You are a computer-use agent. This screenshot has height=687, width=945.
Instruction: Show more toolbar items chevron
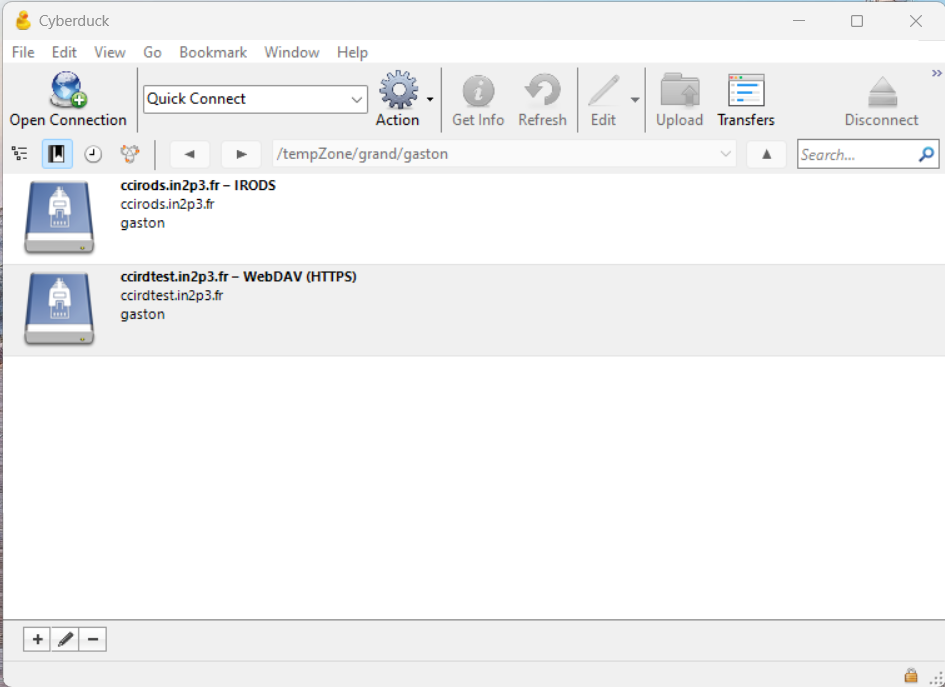937,74
